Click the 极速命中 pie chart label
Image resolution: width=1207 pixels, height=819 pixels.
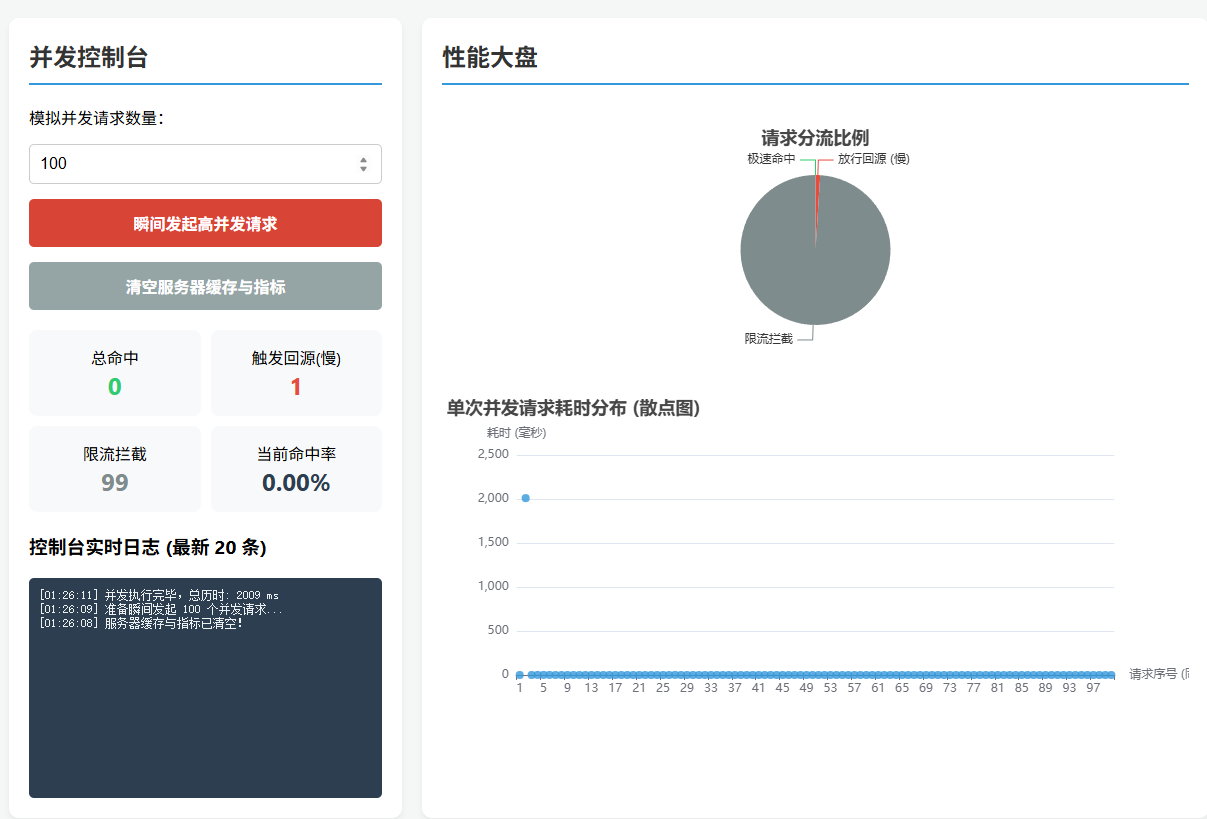click(x=770, y=159)
